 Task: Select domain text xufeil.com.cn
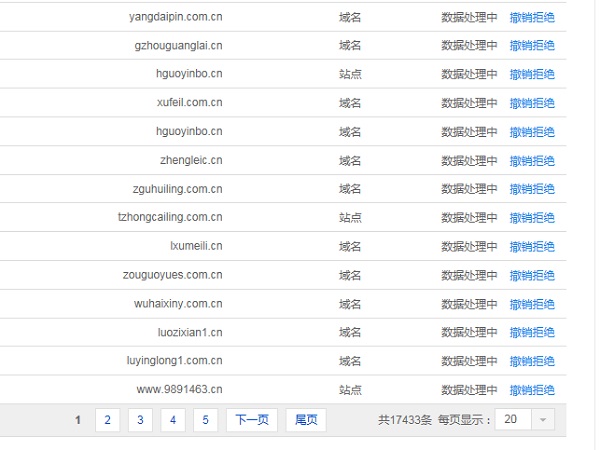[189, 103]
